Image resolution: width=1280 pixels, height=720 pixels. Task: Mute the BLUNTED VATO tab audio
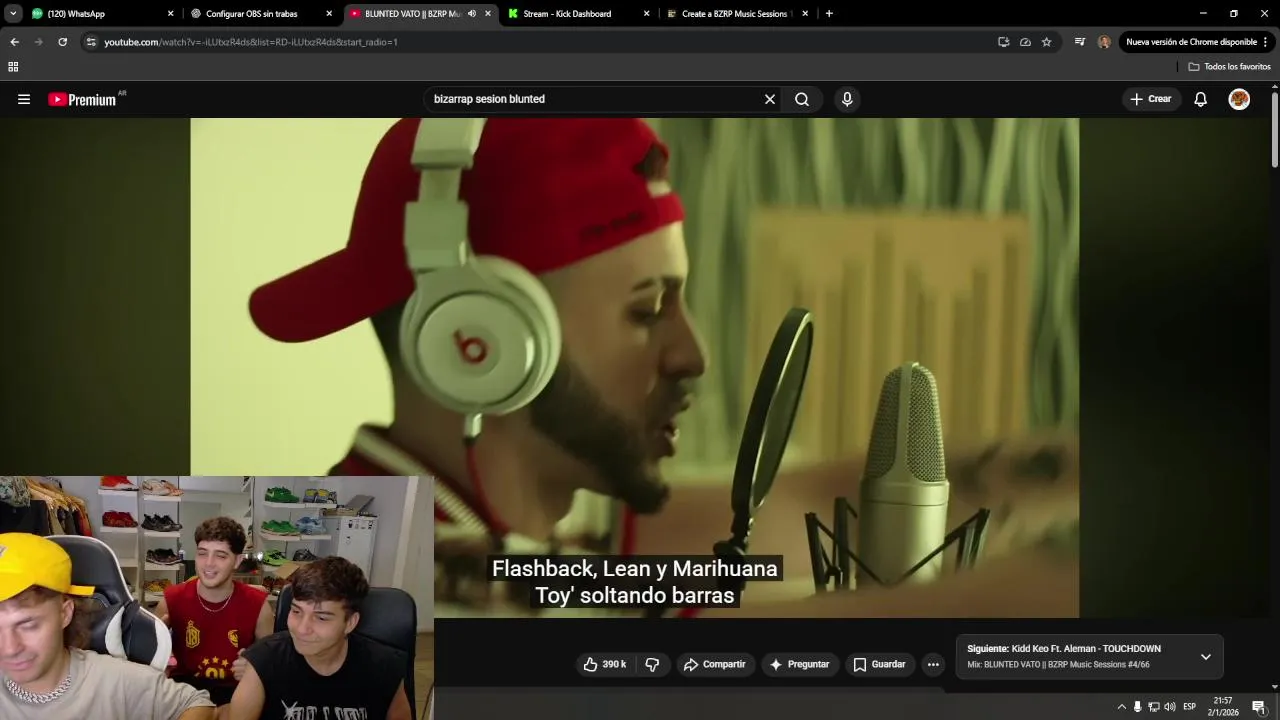pos(471,14)
